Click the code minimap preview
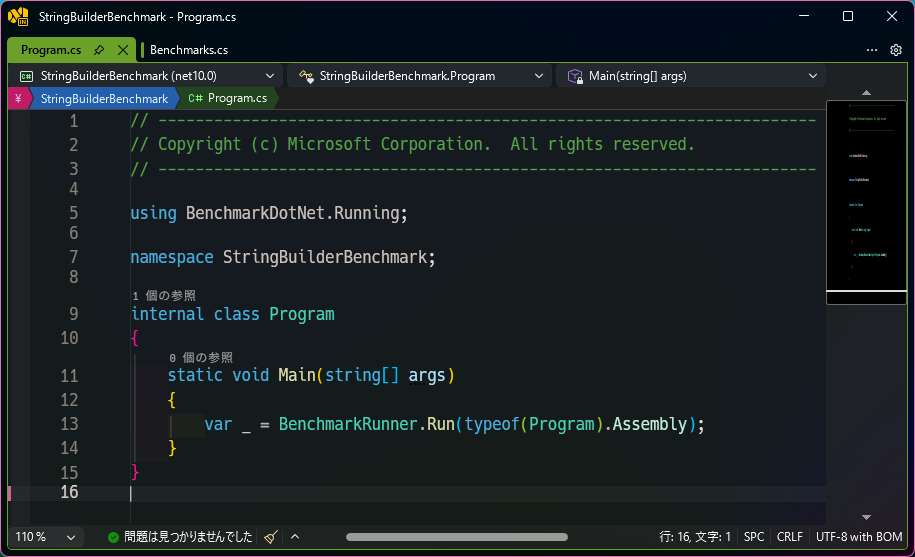The width and height of the screenshot is (915, 557). point(867,202)
